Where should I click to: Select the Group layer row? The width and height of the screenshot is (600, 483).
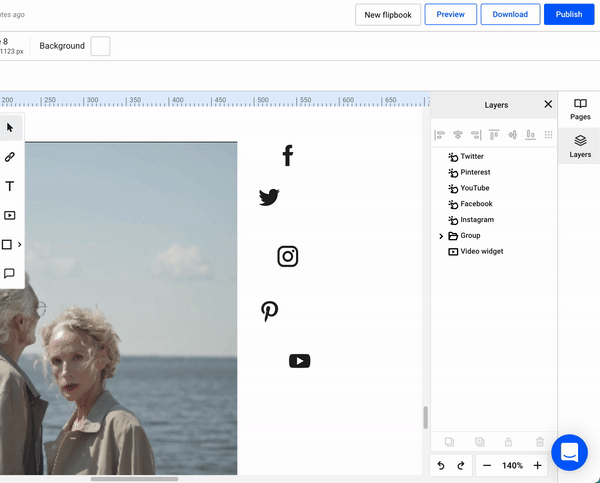pos(494,235)
